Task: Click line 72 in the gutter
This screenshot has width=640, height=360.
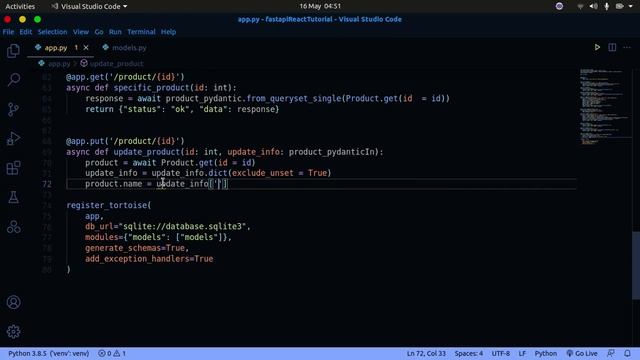Action: [47, 184]
